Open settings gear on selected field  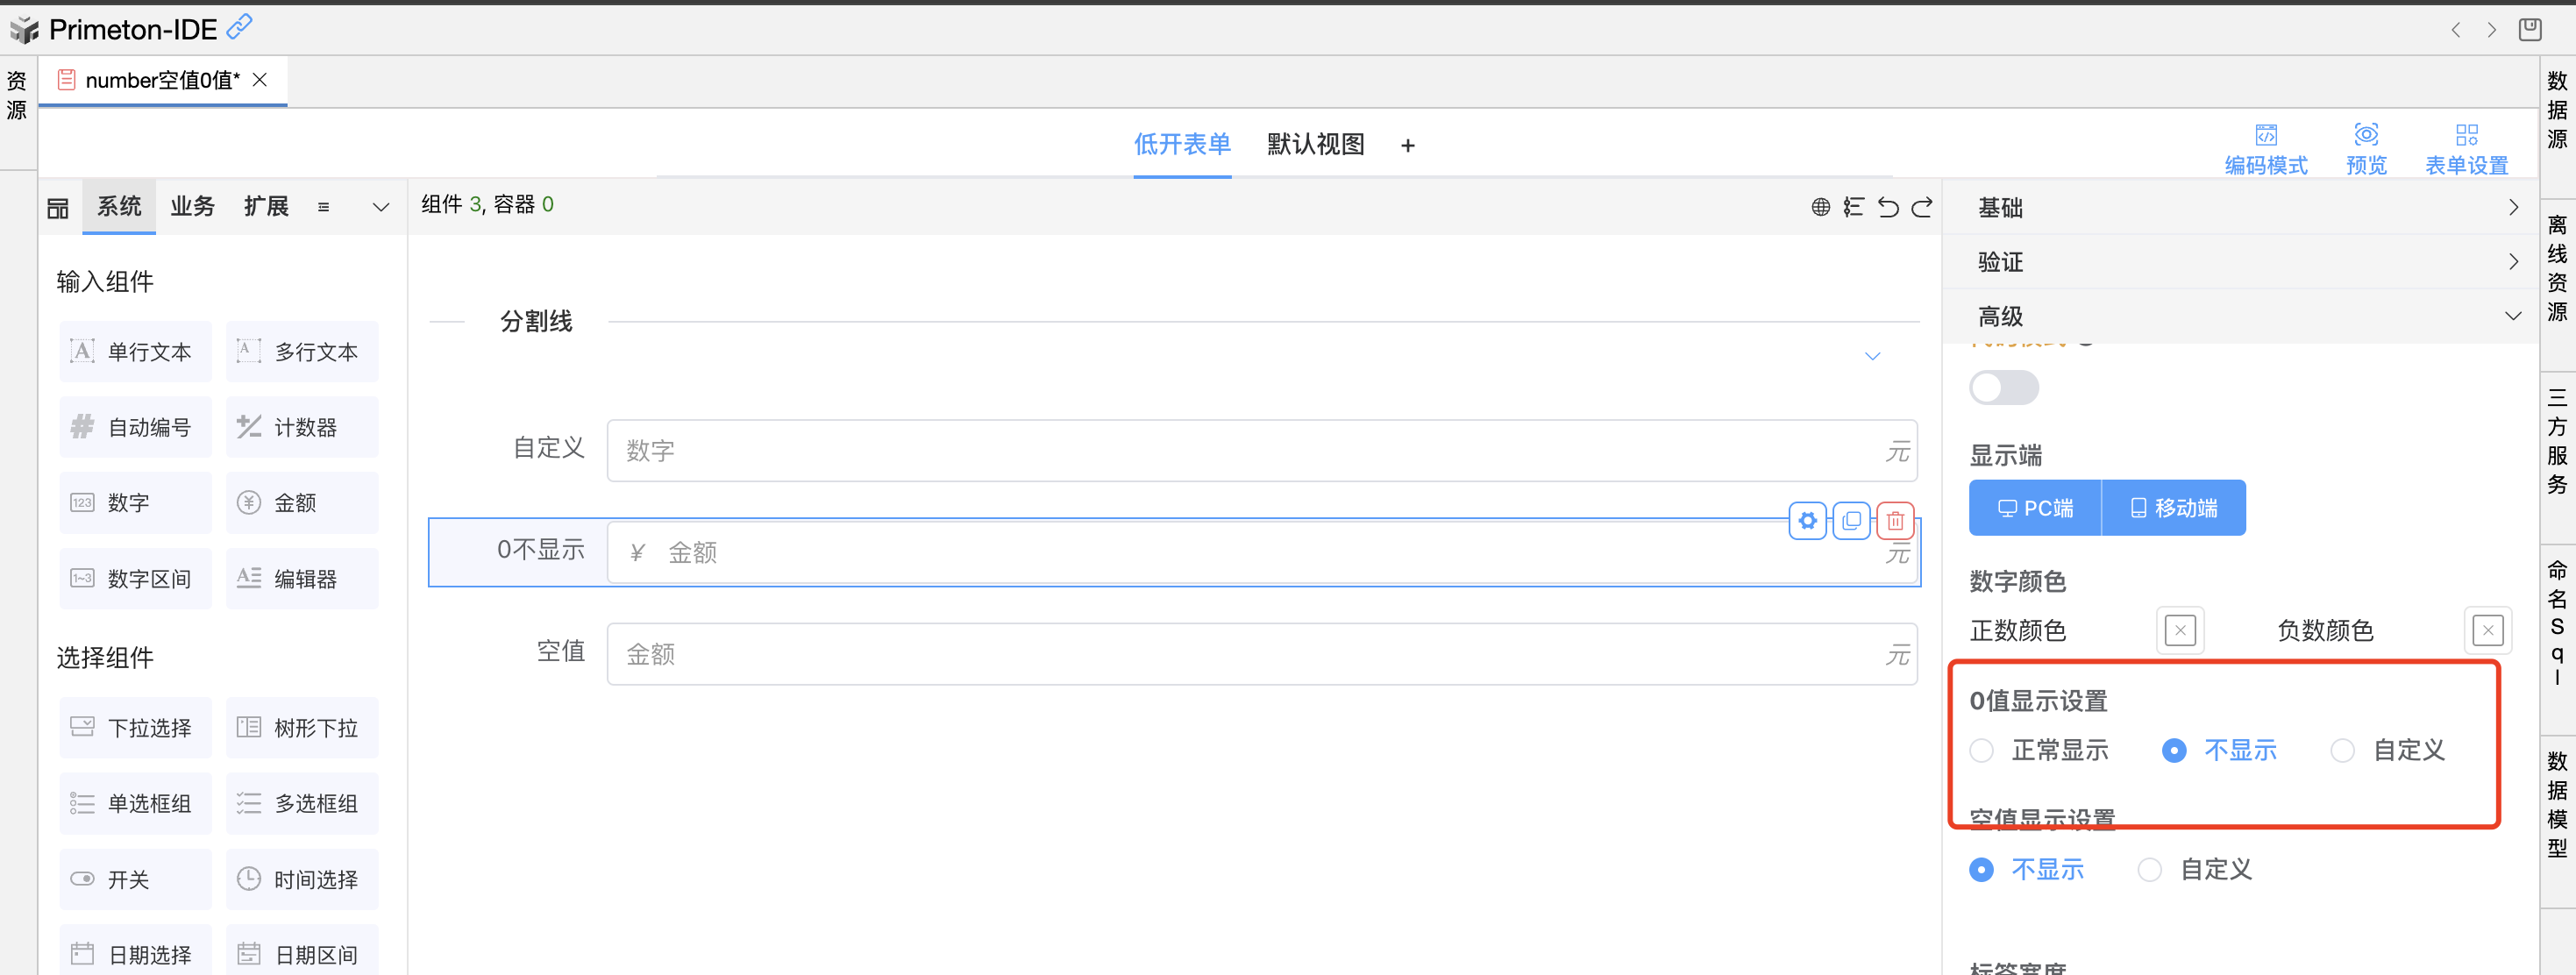coord(1807,520)
